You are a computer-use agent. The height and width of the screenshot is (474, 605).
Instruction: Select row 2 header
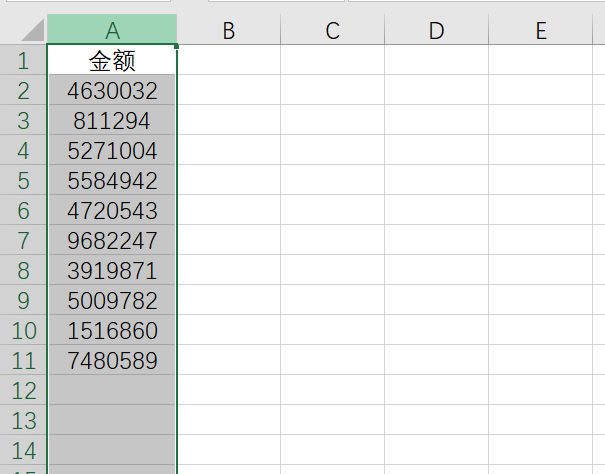(23, 90)
